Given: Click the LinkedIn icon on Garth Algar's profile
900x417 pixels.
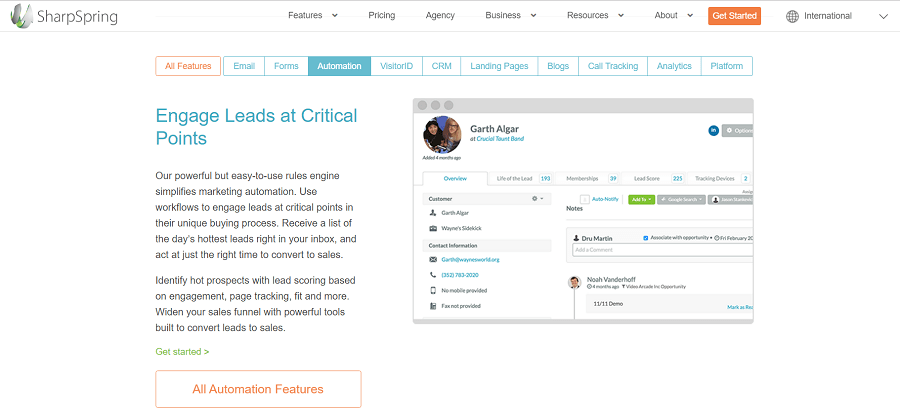Looking at the screenshot, I should tap(713, 130).
